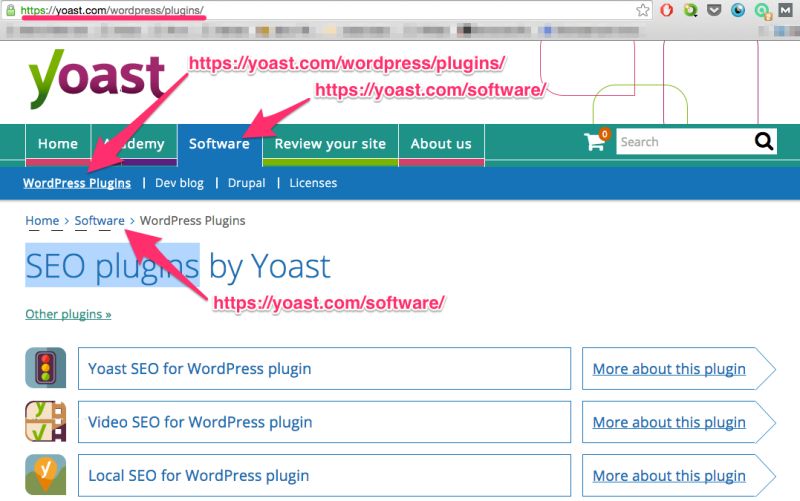This screenshot has height=501, width=800.
Task: Click the Software breadcrumb link
Action: (x=99, y=221)
